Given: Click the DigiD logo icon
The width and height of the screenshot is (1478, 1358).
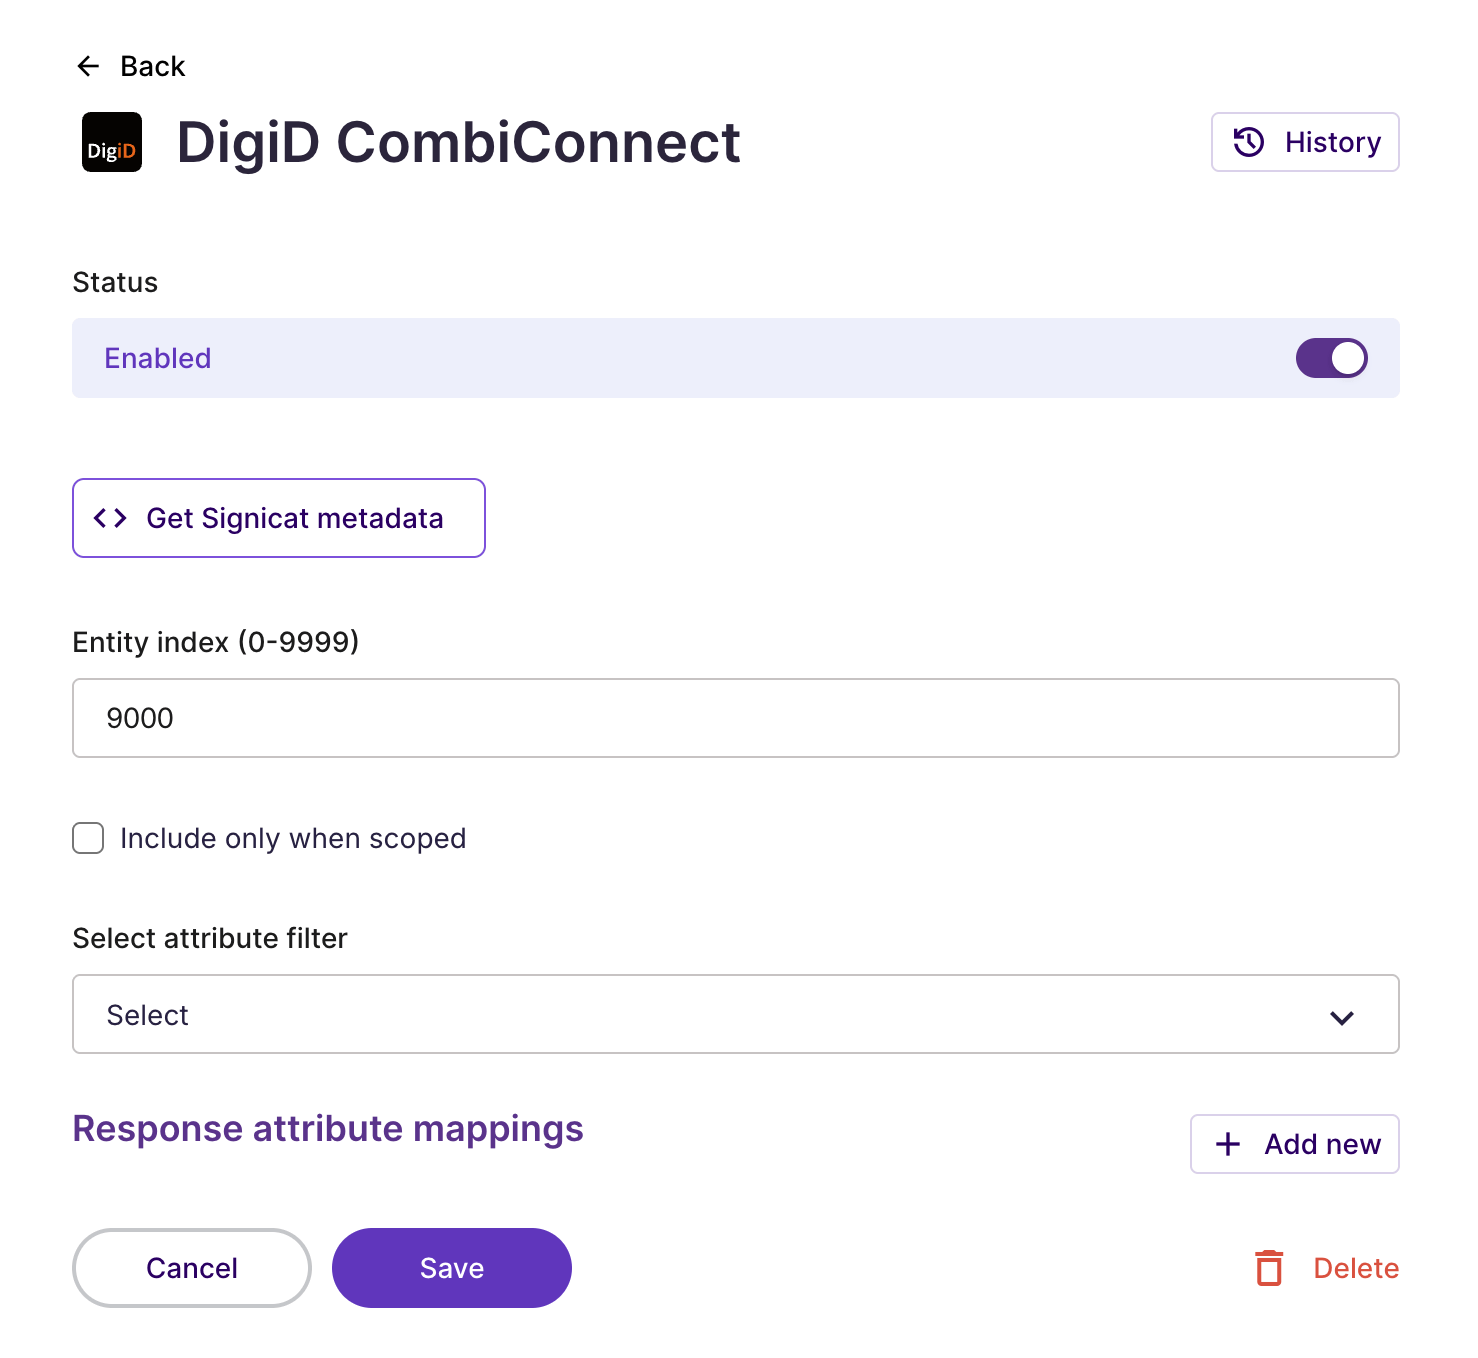Looking at the screenshot, I should coord(111,143).
